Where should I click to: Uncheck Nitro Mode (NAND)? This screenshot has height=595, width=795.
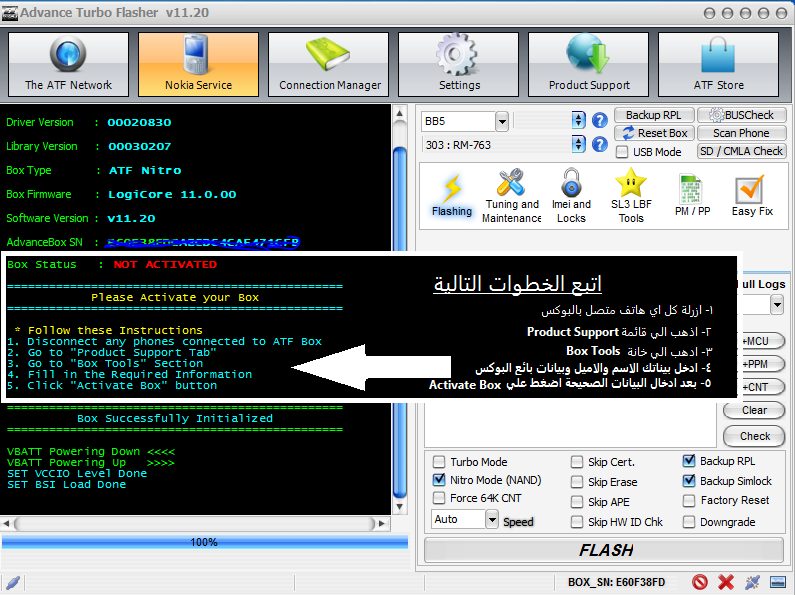coord(439,480)
